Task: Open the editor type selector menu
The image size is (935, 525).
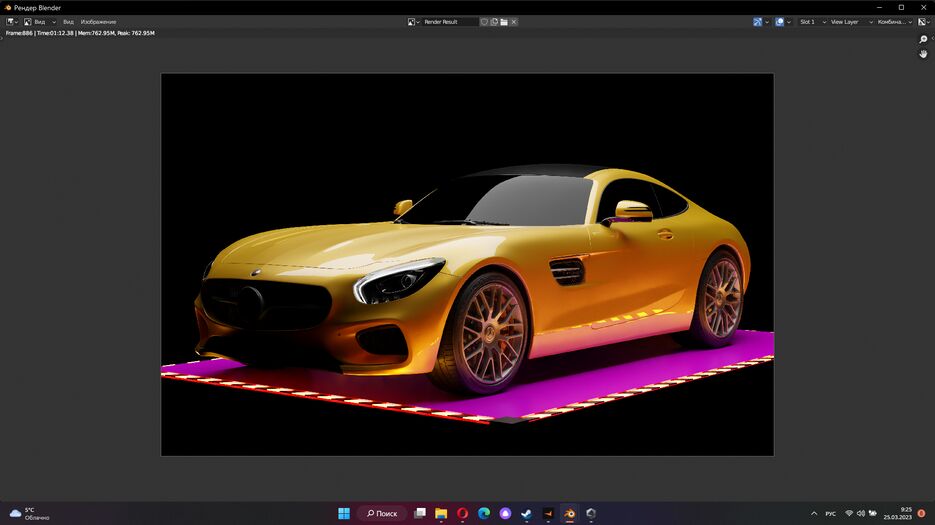Action: [x=11, y=21]
